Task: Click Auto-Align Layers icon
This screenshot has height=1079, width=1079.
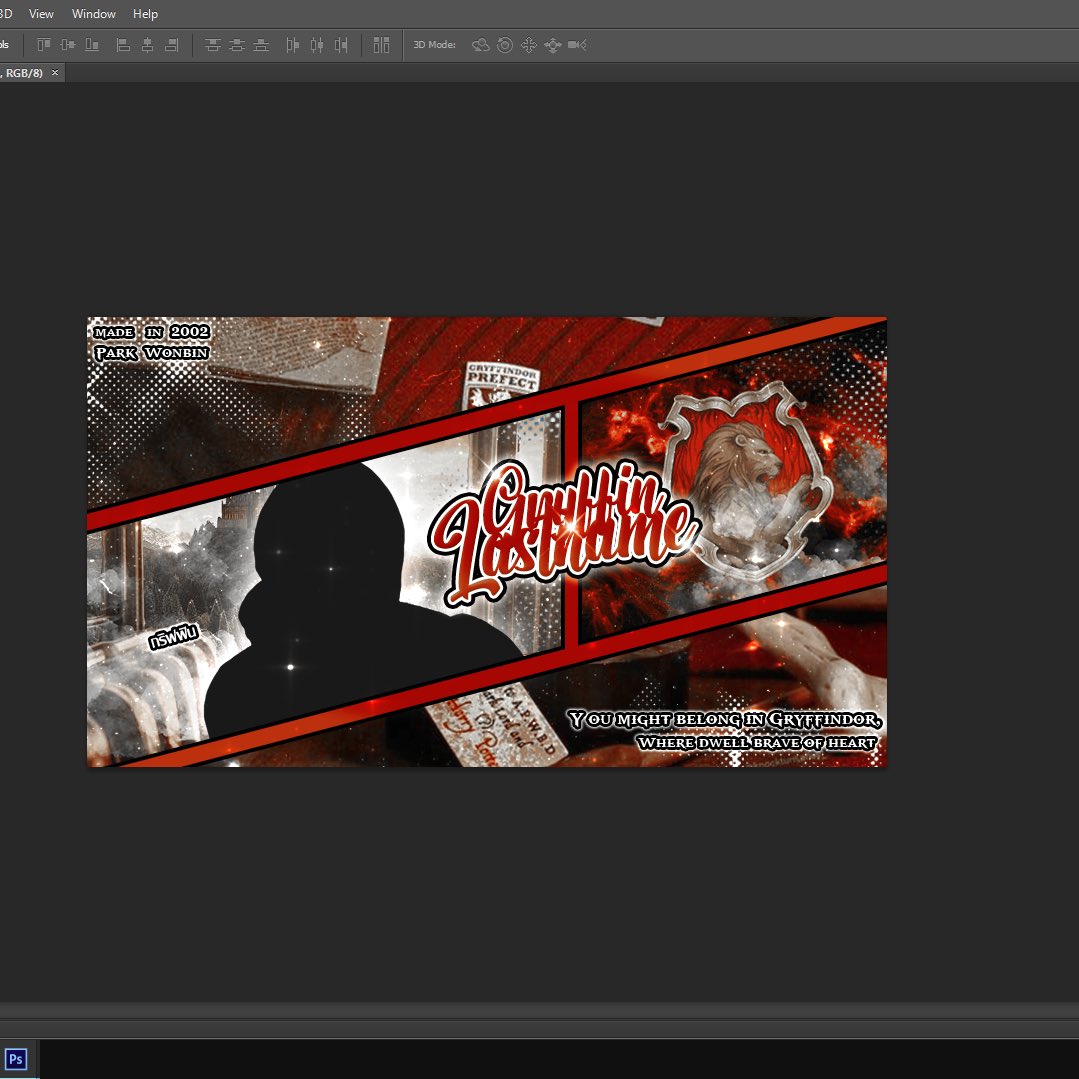Action: [x=381, y=45]
